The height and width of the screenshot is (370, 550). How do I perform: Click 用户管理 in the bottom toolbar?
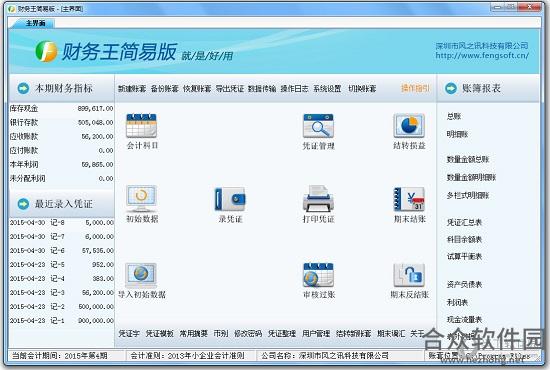(316, 334)
